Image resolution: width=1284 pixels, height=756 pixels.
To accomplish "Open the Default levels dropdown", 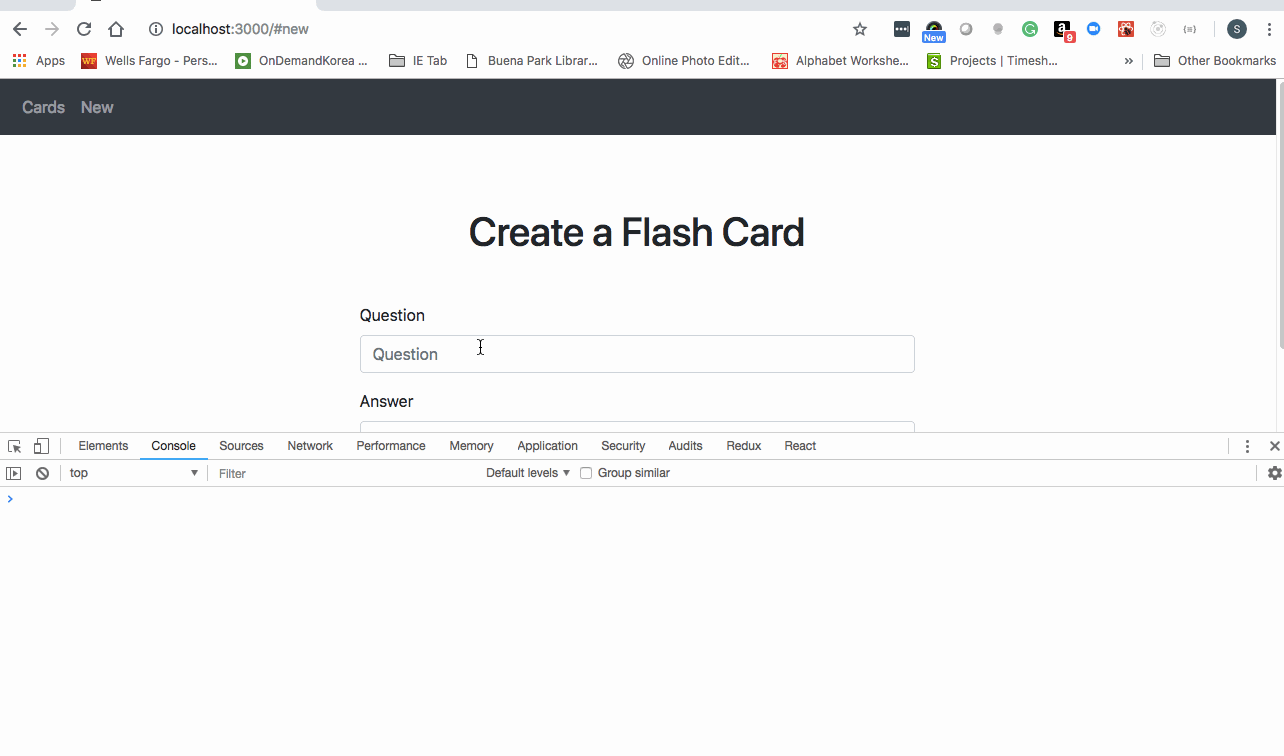I will coord(525,472).
